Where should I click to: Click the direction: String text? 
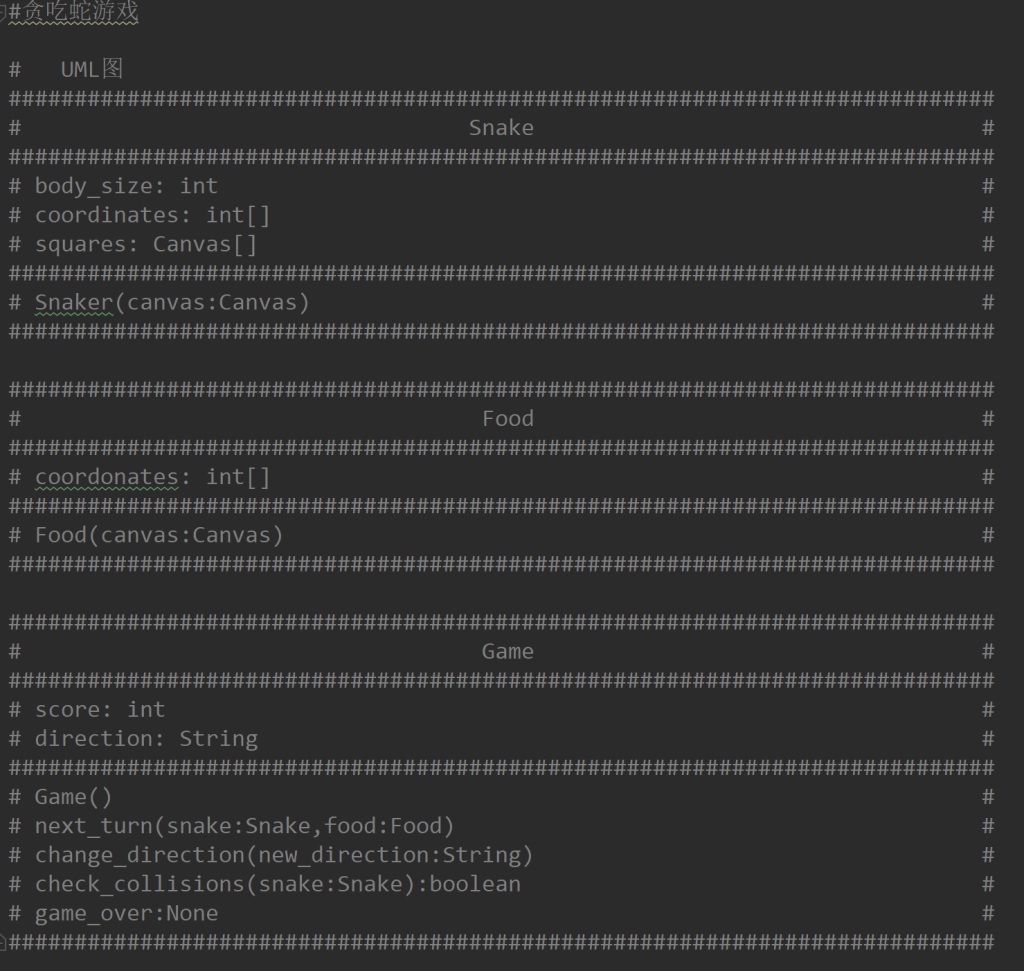point(146,739)
